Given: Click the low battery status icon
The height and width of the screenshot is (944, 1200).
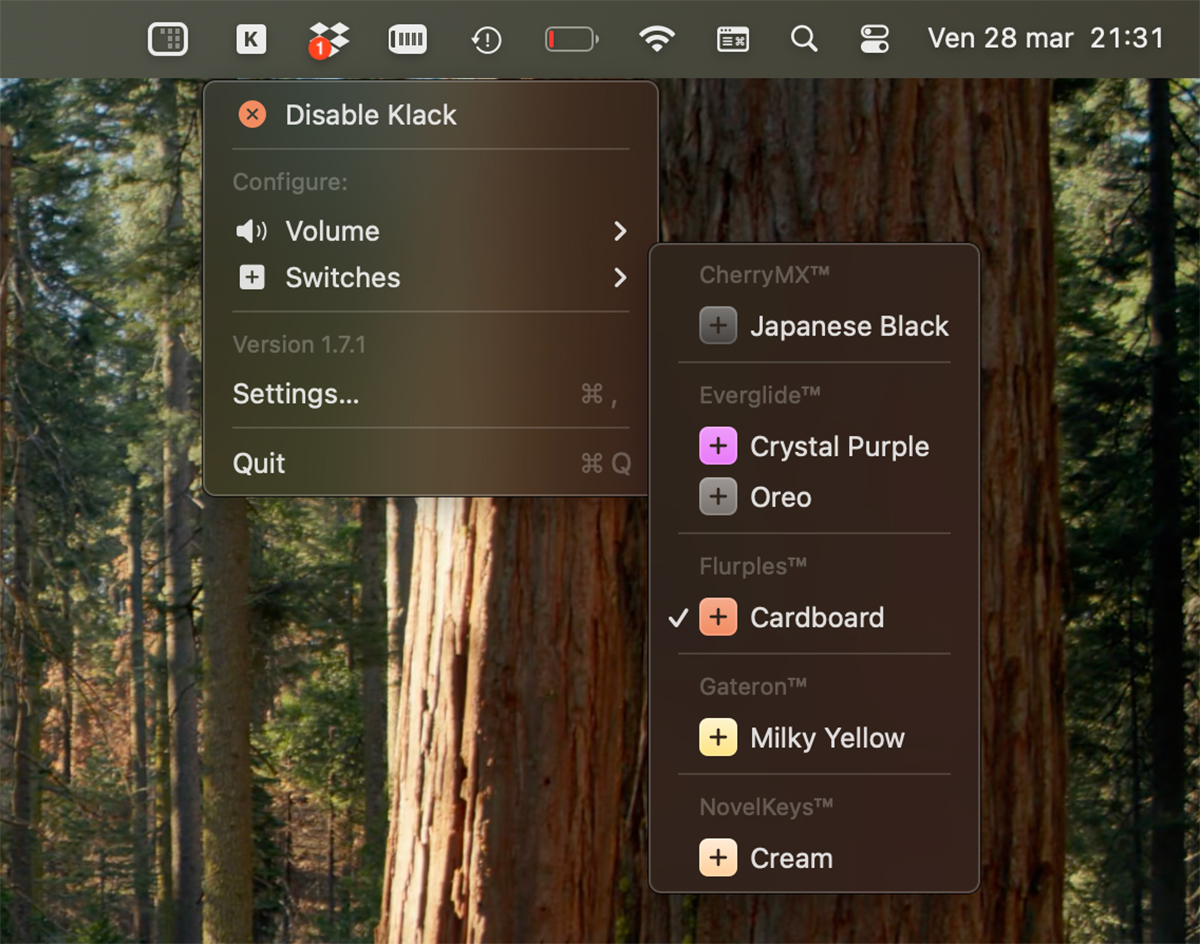Looking at the screenshot, I should pos(571,39).
